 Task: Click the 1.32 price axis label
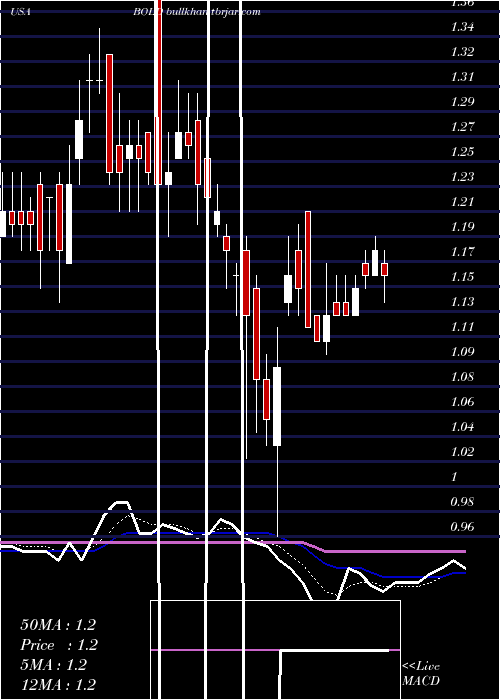click(x=462, y=52)
